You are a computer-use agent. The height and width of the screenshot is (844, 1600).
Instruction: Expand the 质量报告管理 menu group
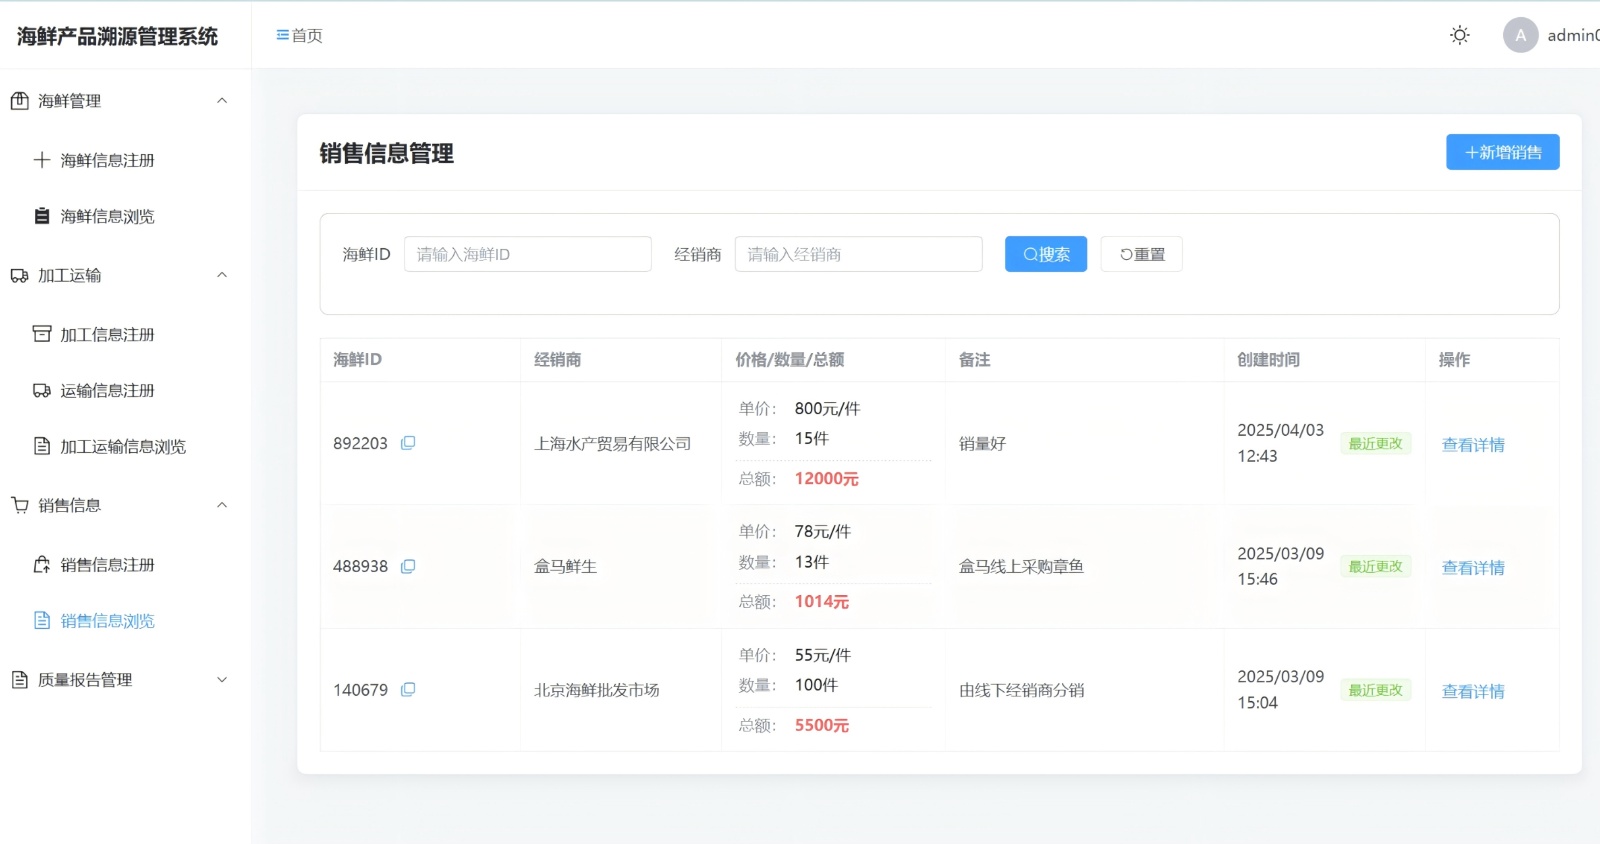click(x=222, y=680)
